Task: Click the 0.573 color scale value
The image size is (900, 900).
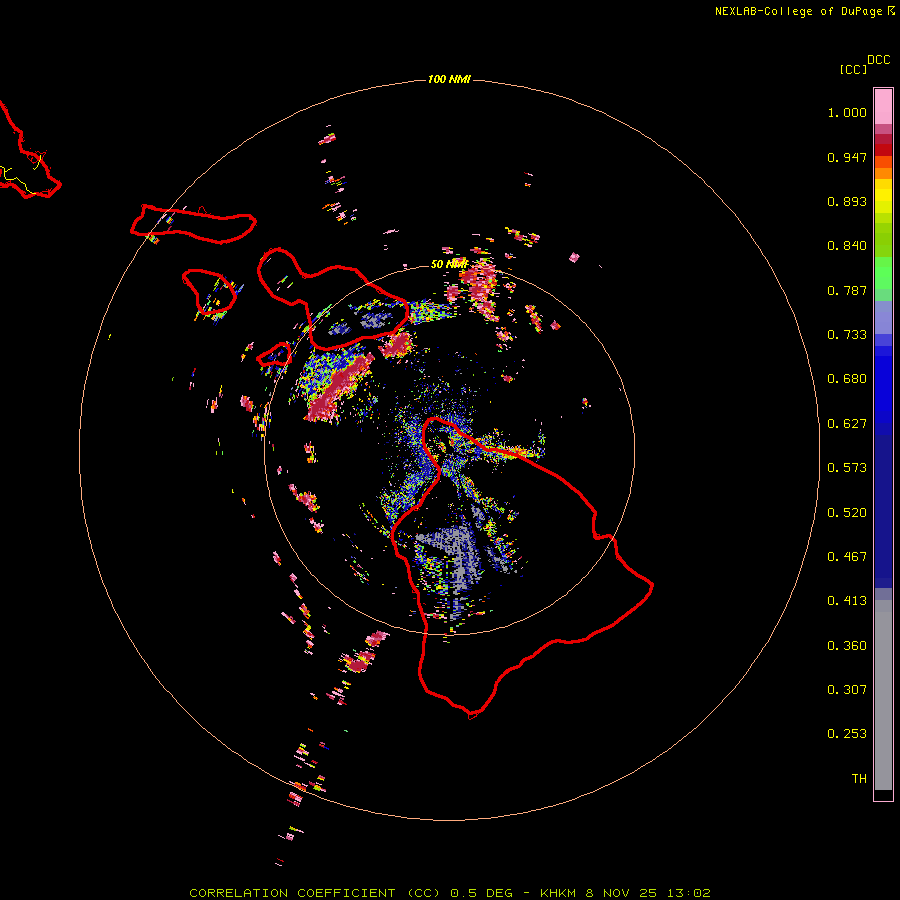Action: point(847,468)
